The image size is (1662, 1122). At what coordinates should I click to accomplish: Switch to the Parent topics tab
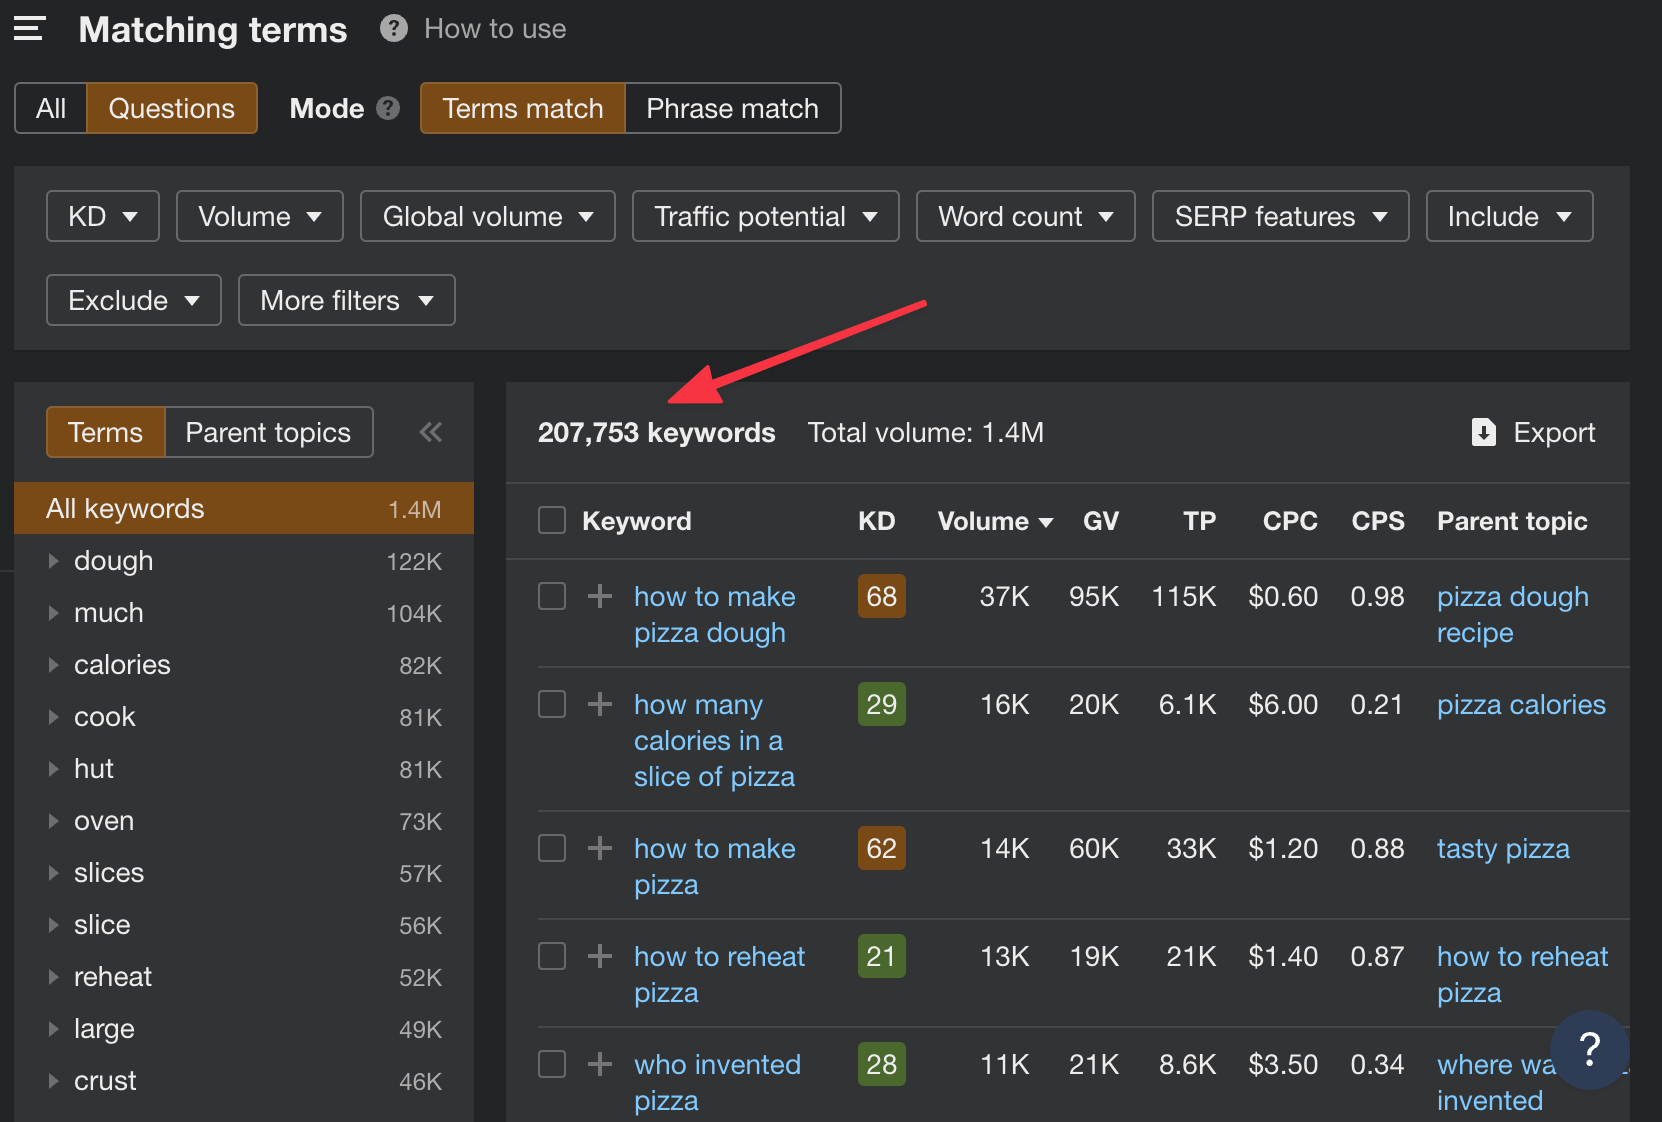(x=268, y=432)
